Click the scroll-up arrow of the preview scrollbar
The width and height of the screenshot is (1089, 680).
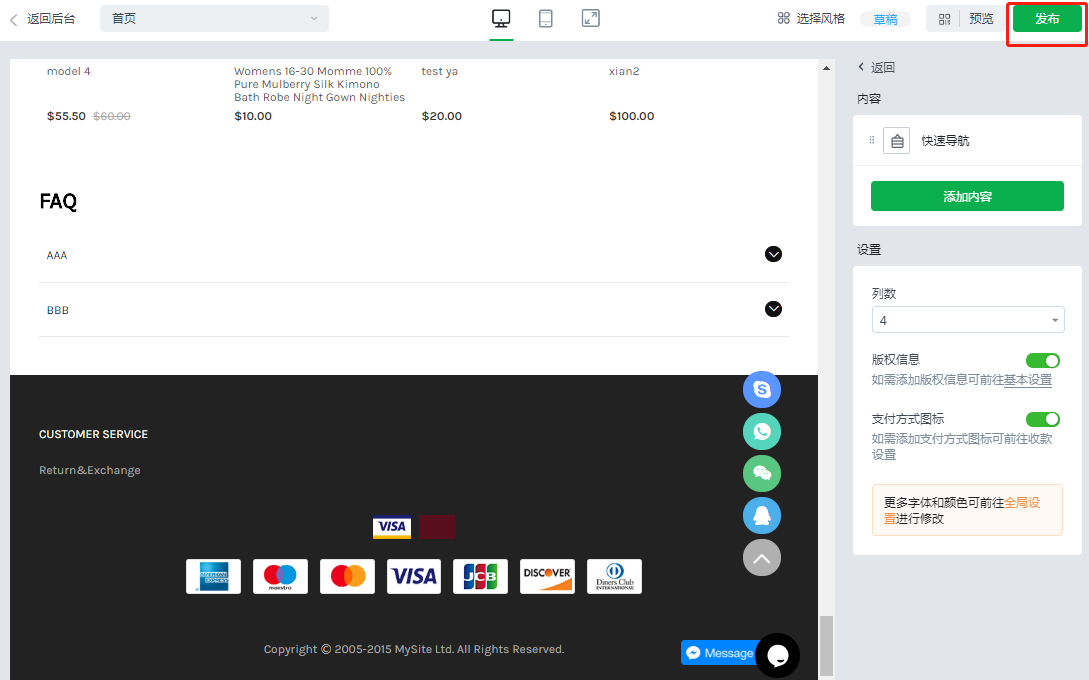tap(826, 68)
